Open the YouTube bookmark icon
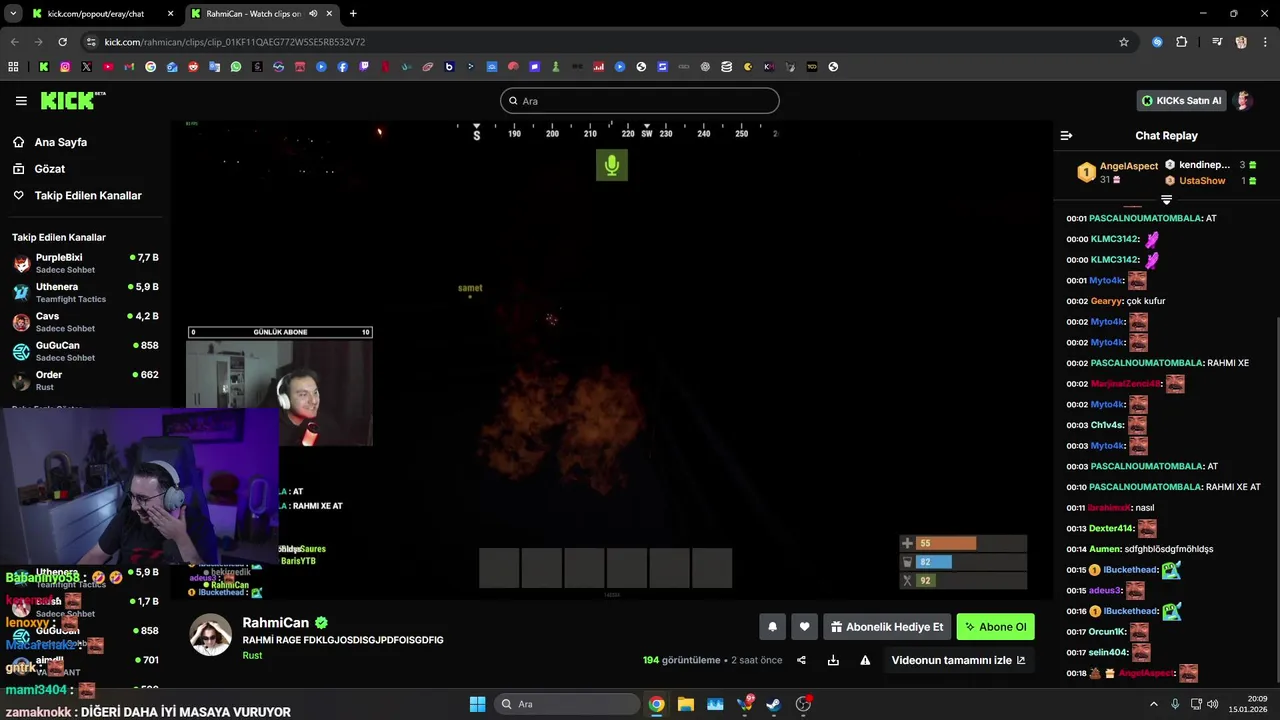 (108, 67)
